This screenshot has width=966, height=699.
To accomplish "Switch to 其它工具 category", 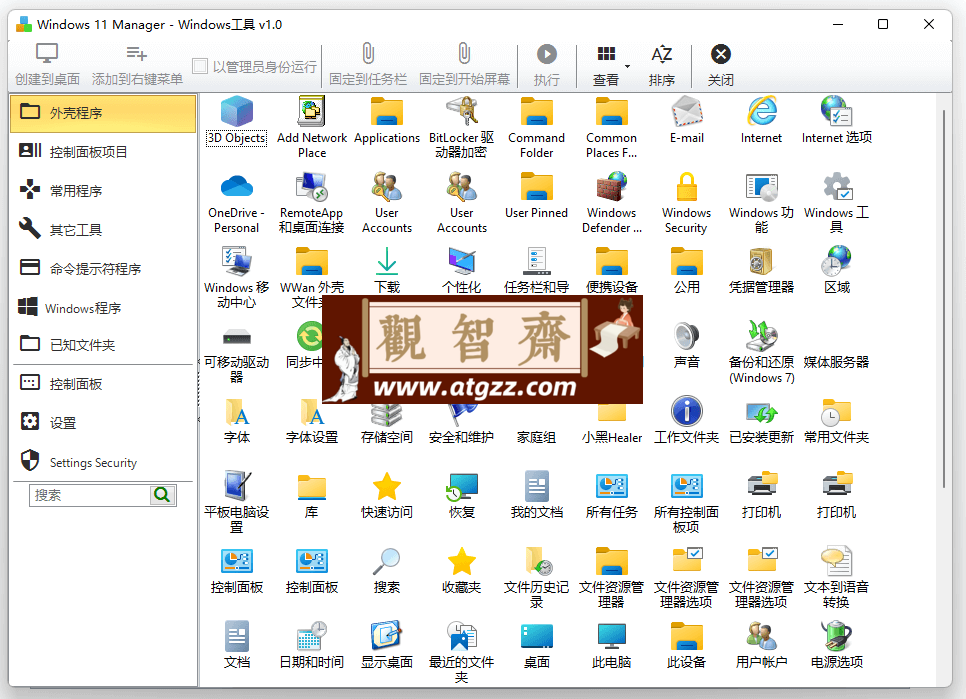I will (x=103, y=229).
